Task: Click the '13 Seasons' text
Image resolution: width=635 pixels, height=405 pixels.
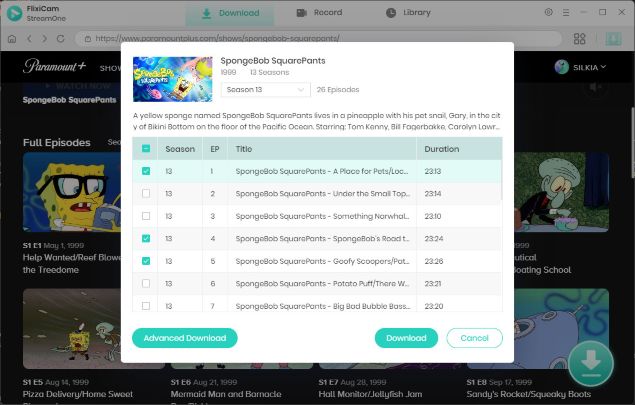Action: coord(269,72)
